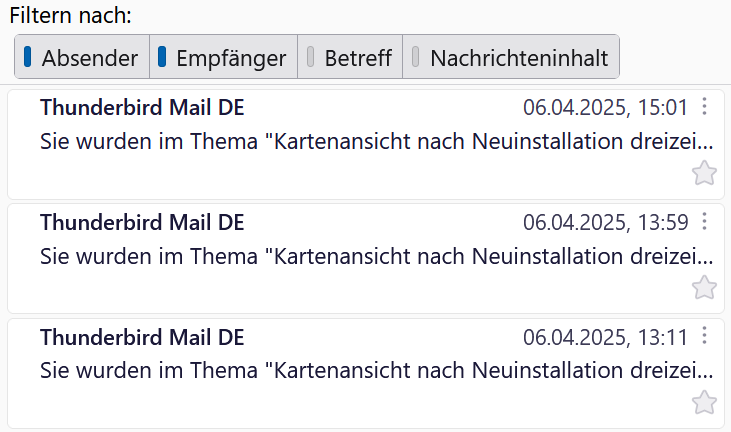Star the 13:11 Thunderbird Mail DE message
This screenshot has height=432, width=731.
click(x=704, y=403)
